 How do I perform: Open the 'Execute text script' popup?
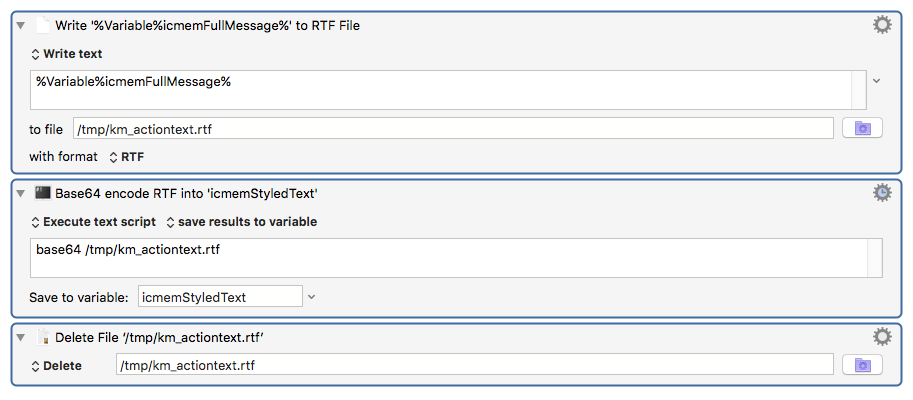coord(93,222)
